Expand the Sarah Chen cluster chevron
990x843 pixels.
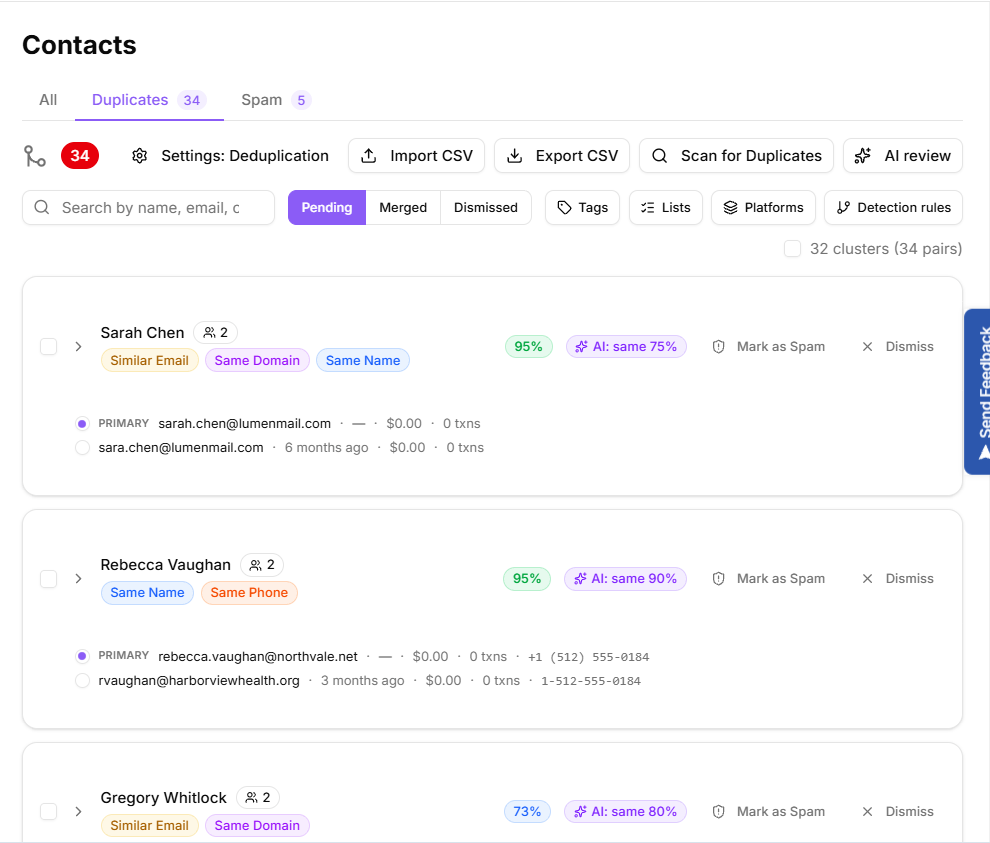click(78, 347)
